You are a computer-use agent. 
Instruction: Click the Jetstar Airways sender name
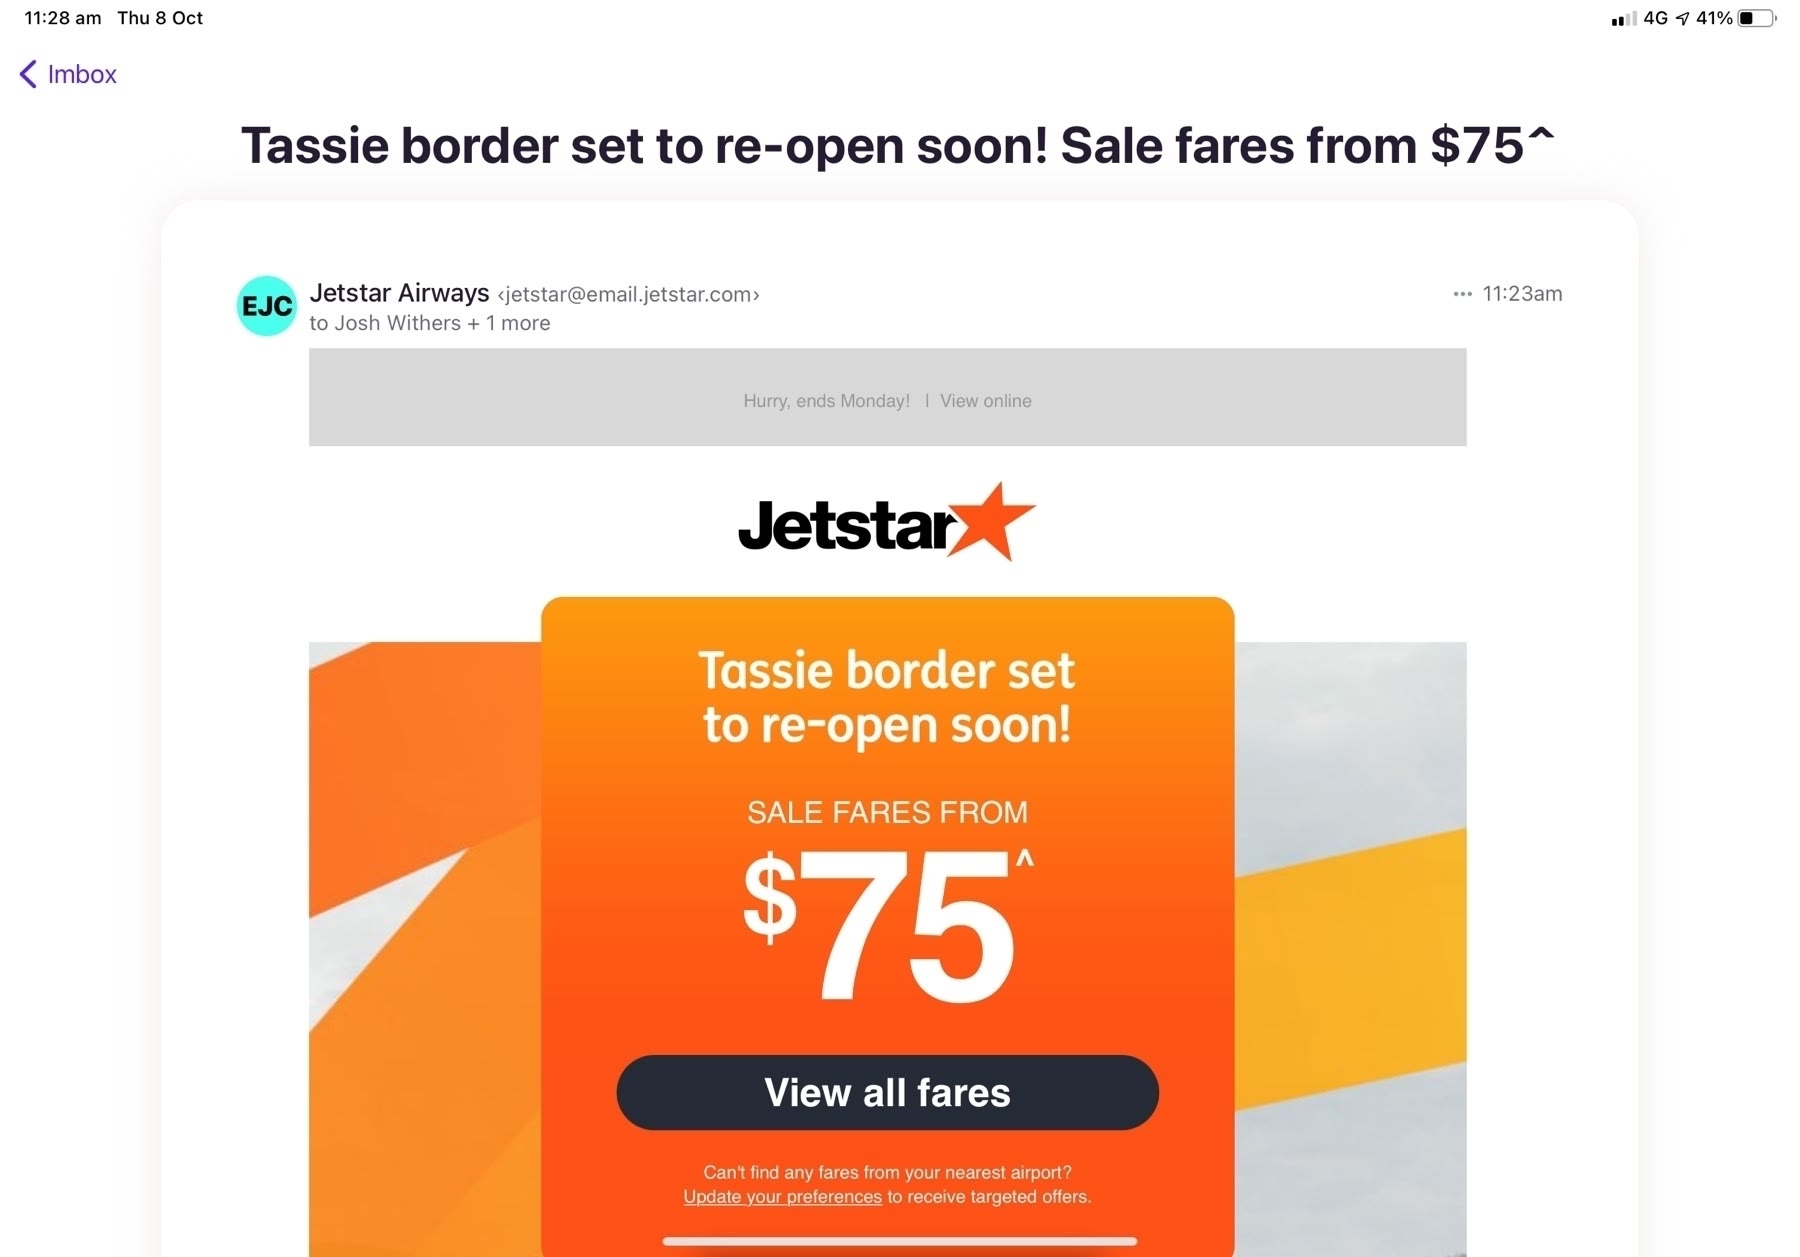pos(399,293)
